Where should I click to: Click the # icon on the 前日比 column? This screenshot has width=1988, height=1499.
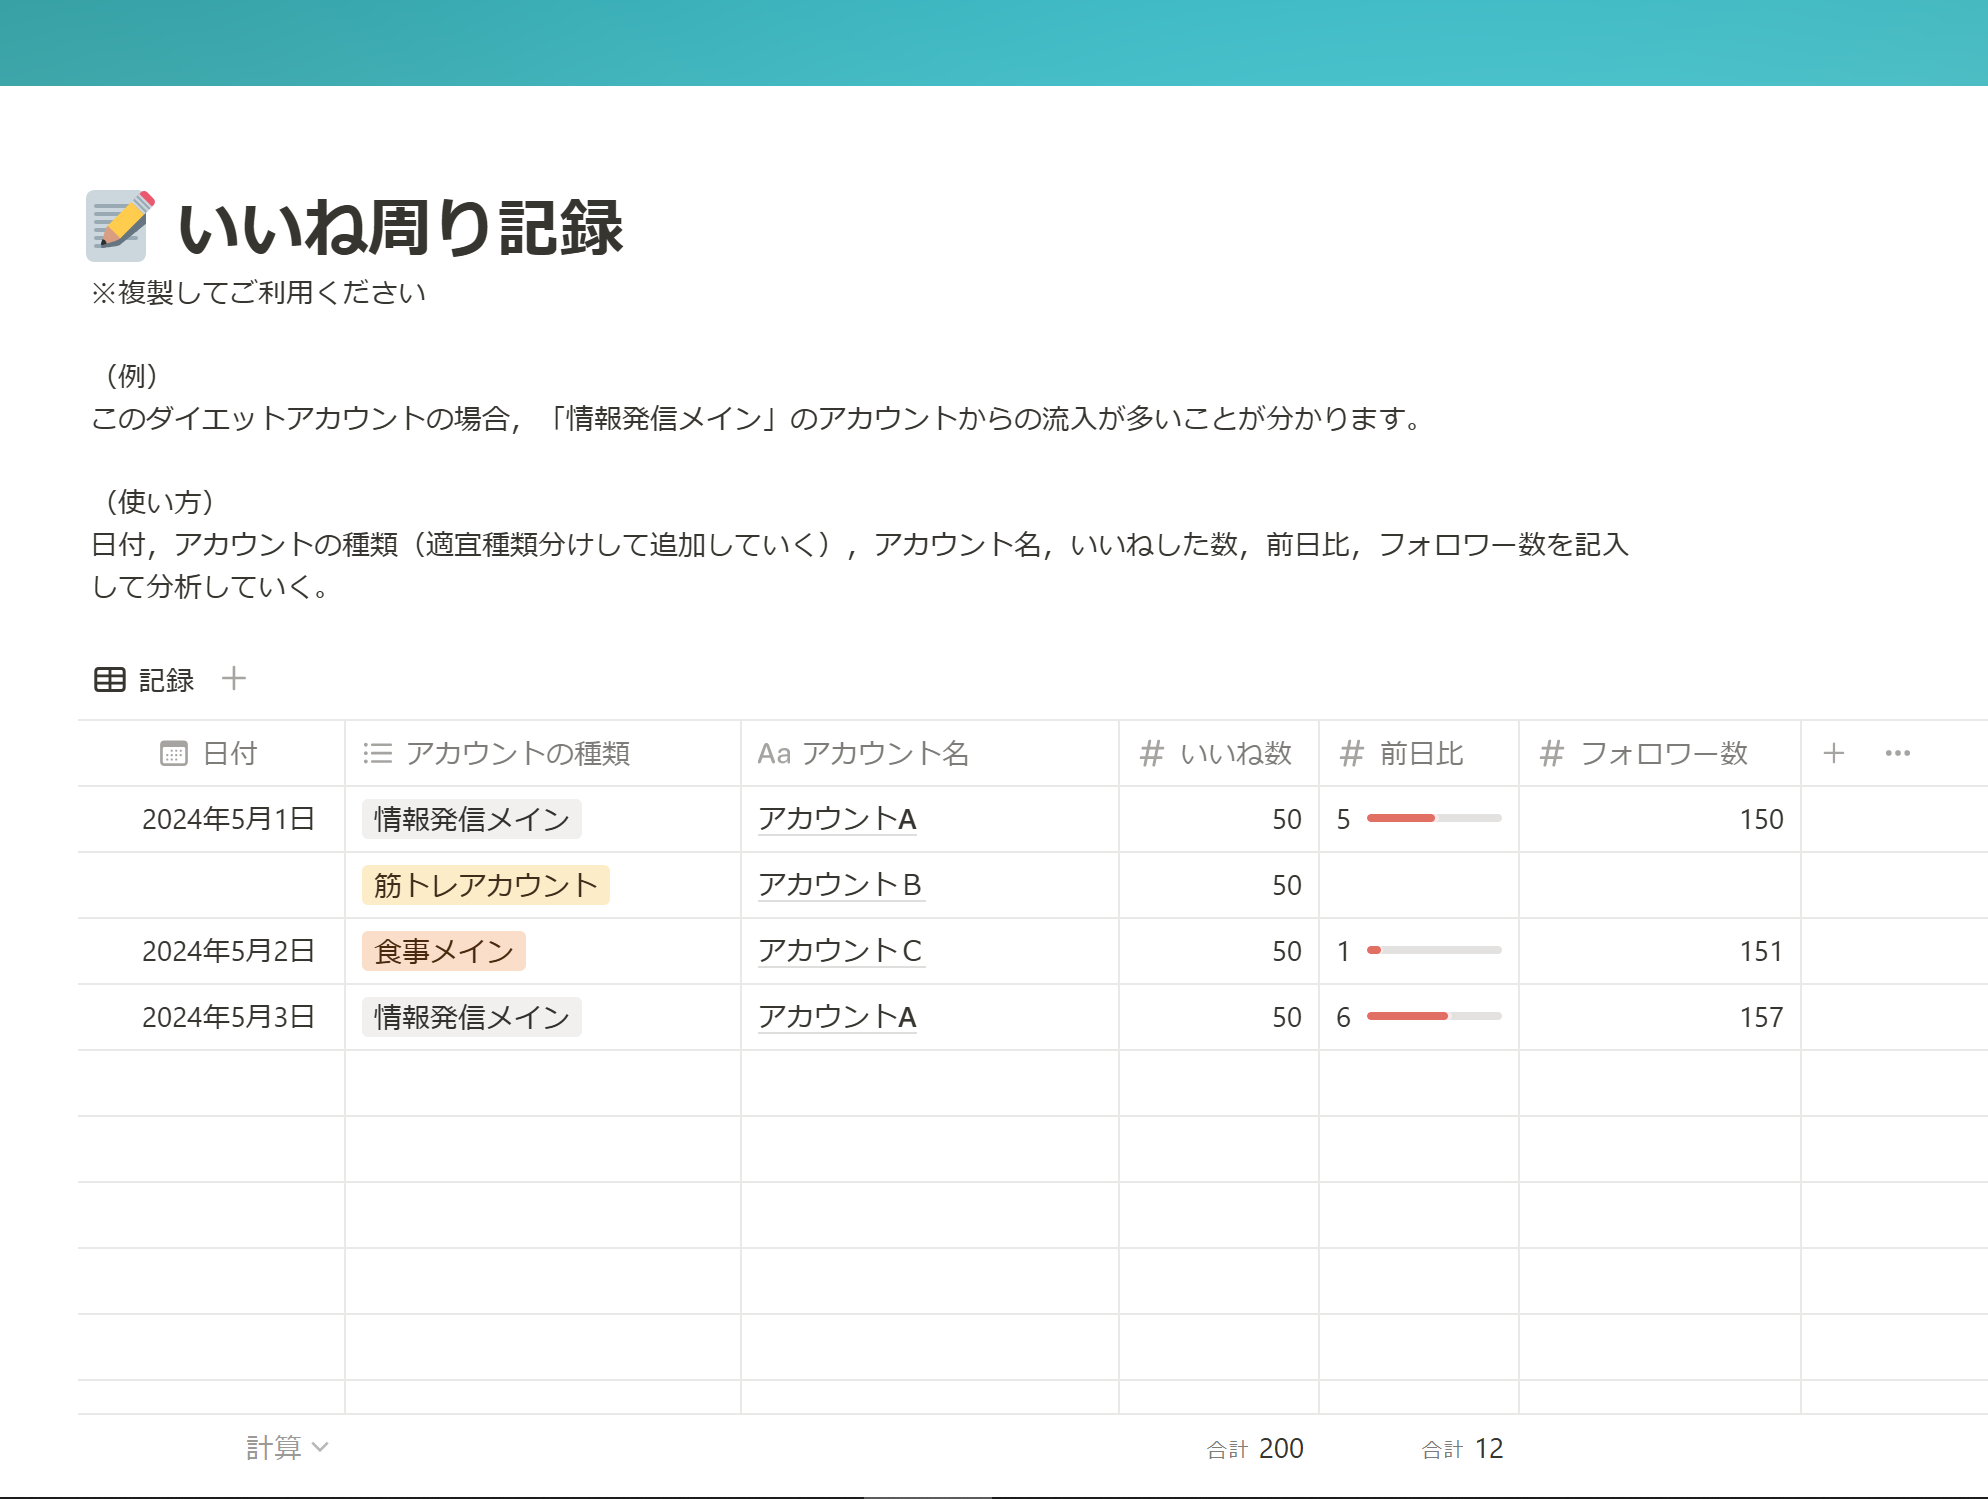(1352, 754)
